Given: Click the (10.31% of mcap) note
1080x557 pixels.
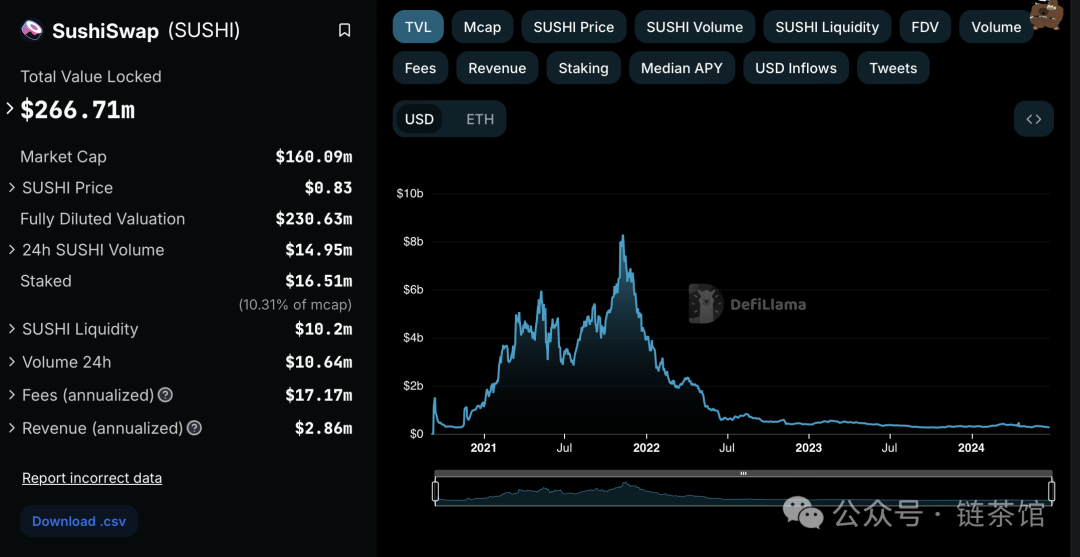Looking at the screenshot, I should click(295, 304).
